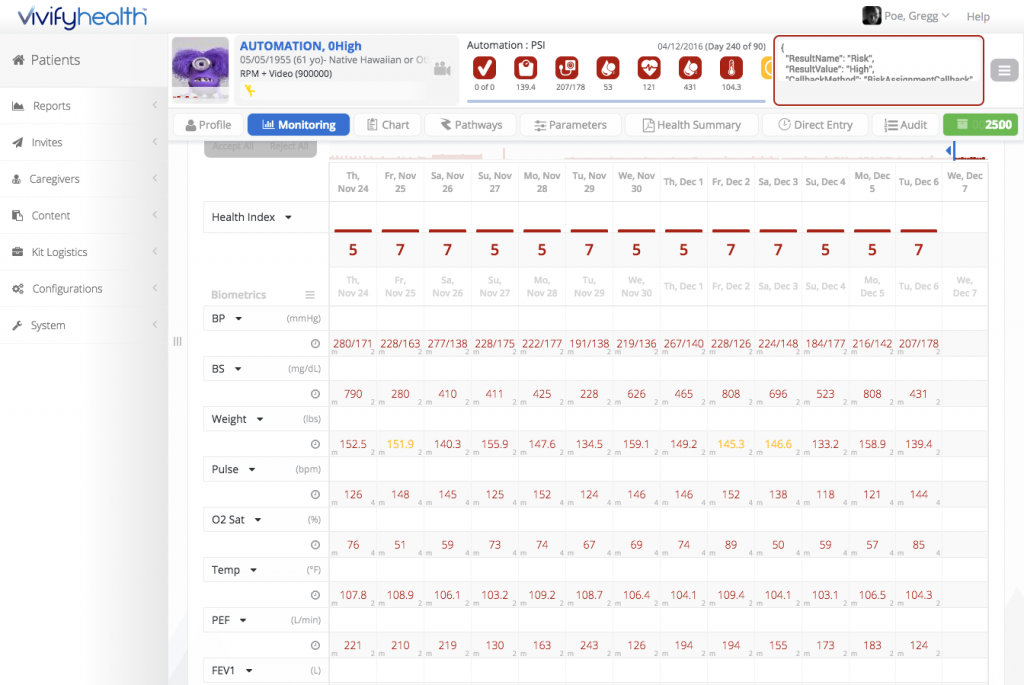Click the Day 240 of 90 progress bar
Image resolution: width=1024 pixels, height=685 pixels.
pyautogui.click(x=616, y=101)
